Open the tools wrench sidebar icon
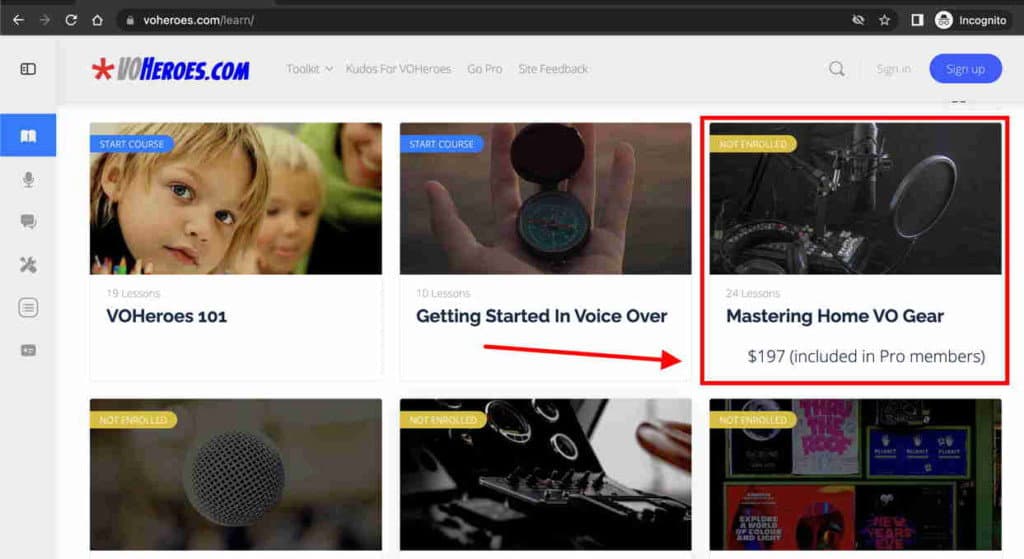This screenshot has height=559, width=1024. (28, 264)
